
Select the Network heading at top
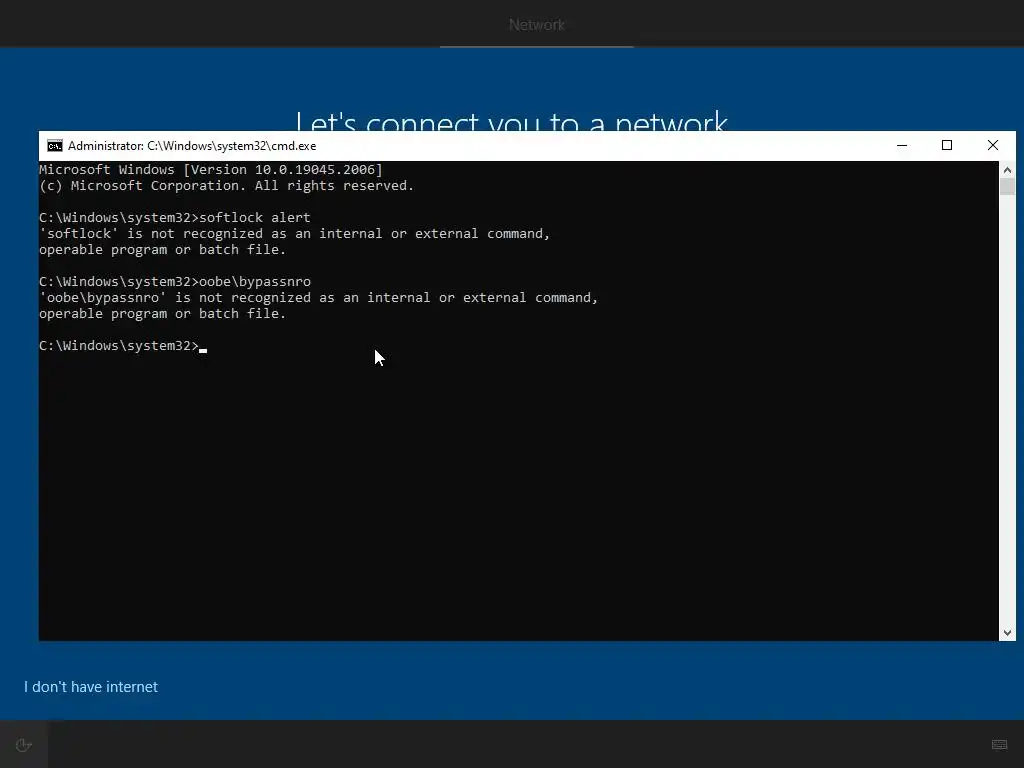click(537, 25)
